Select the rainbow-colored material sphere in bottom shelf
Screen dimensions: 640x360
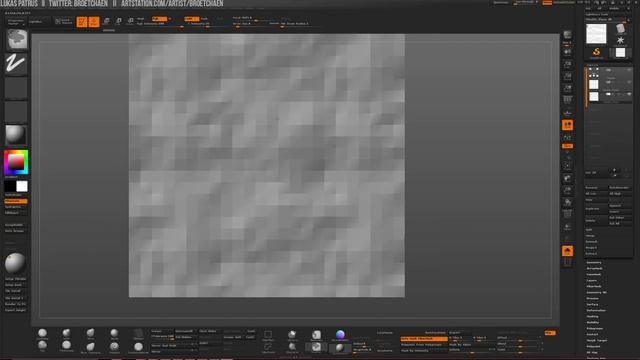[x=340, y=336]
